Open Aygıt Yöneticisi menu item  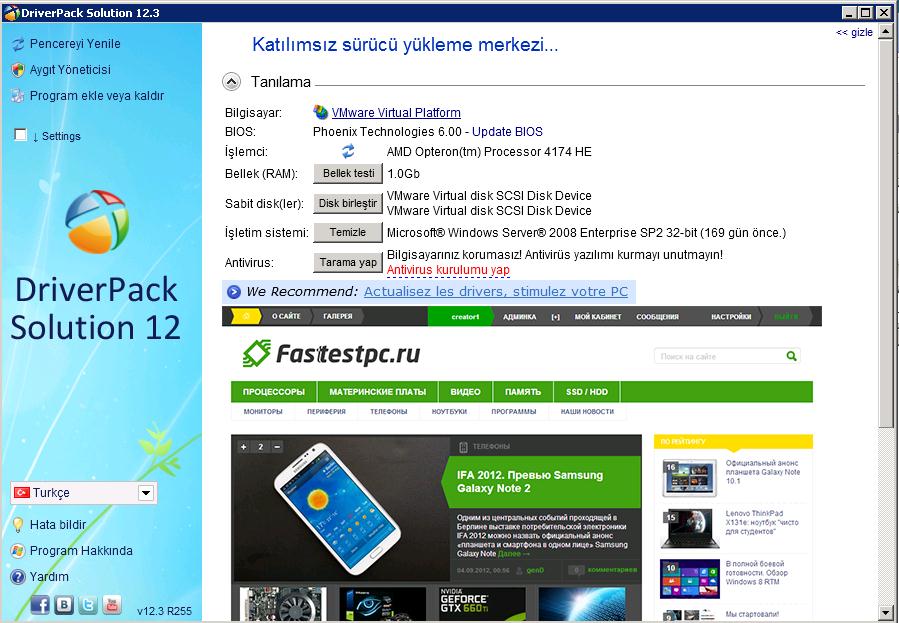pos(70,70)
